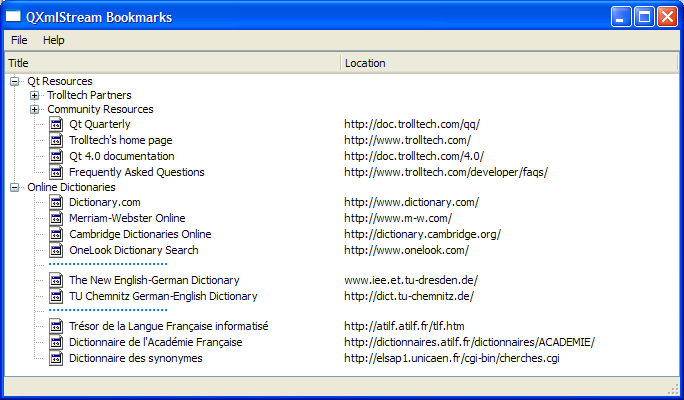Screen dimensions: 684x400
Task: Click the Title column header
Action: (170, 63)
